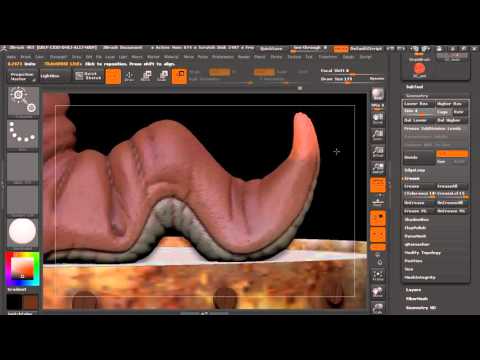
Task: Pick a hue in the color picker square
Action: coord(23,270)
